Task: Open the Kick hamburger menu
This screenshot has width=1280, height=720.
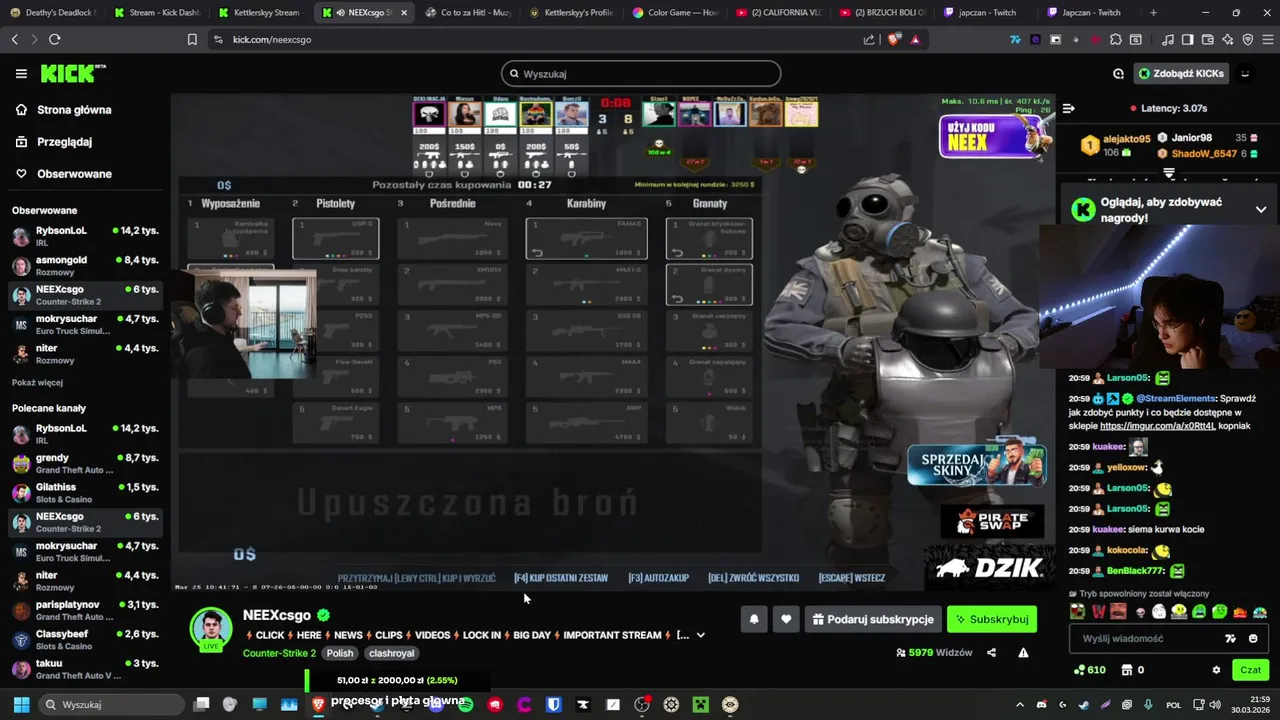Action: (21, 74)
